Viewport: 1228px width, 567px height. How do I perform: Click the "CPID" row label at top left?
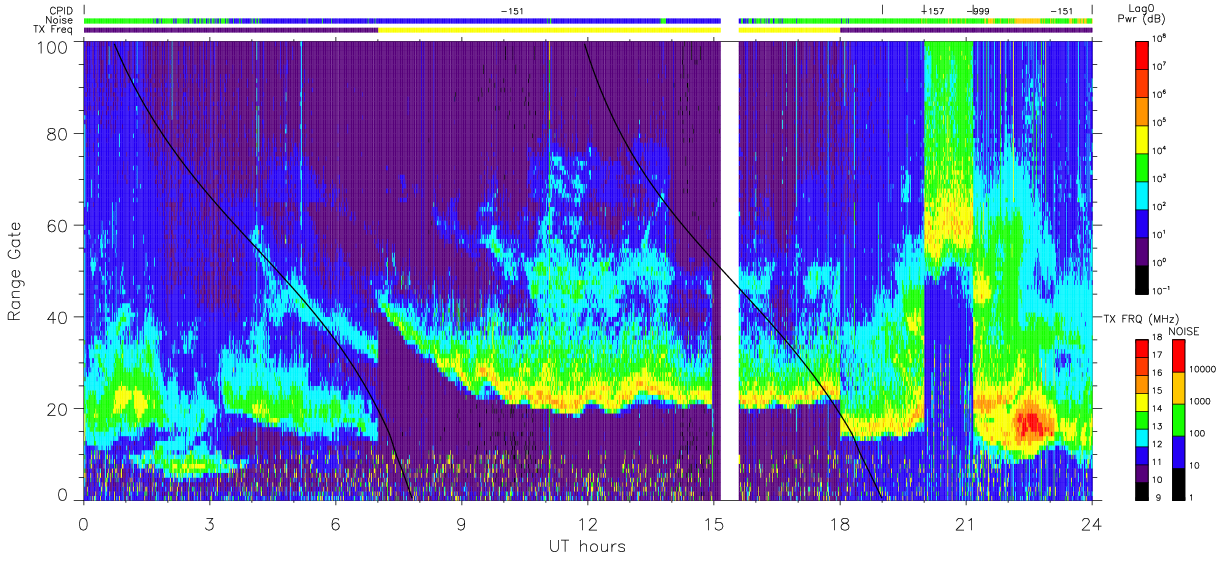[x=61, y=10]
